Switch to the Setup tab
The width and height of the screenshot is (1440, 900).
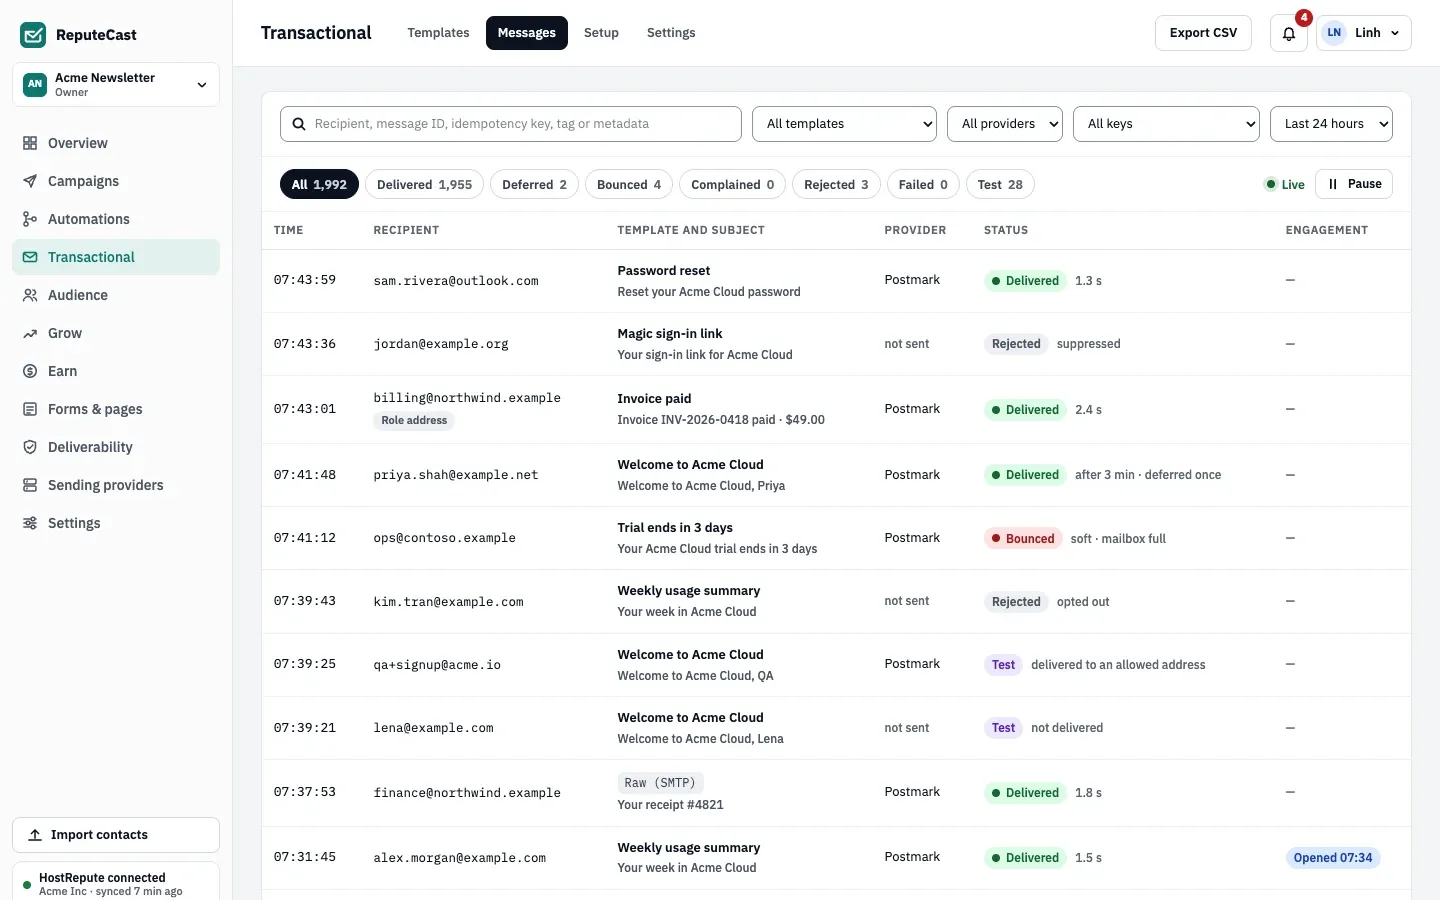point(601,33)
